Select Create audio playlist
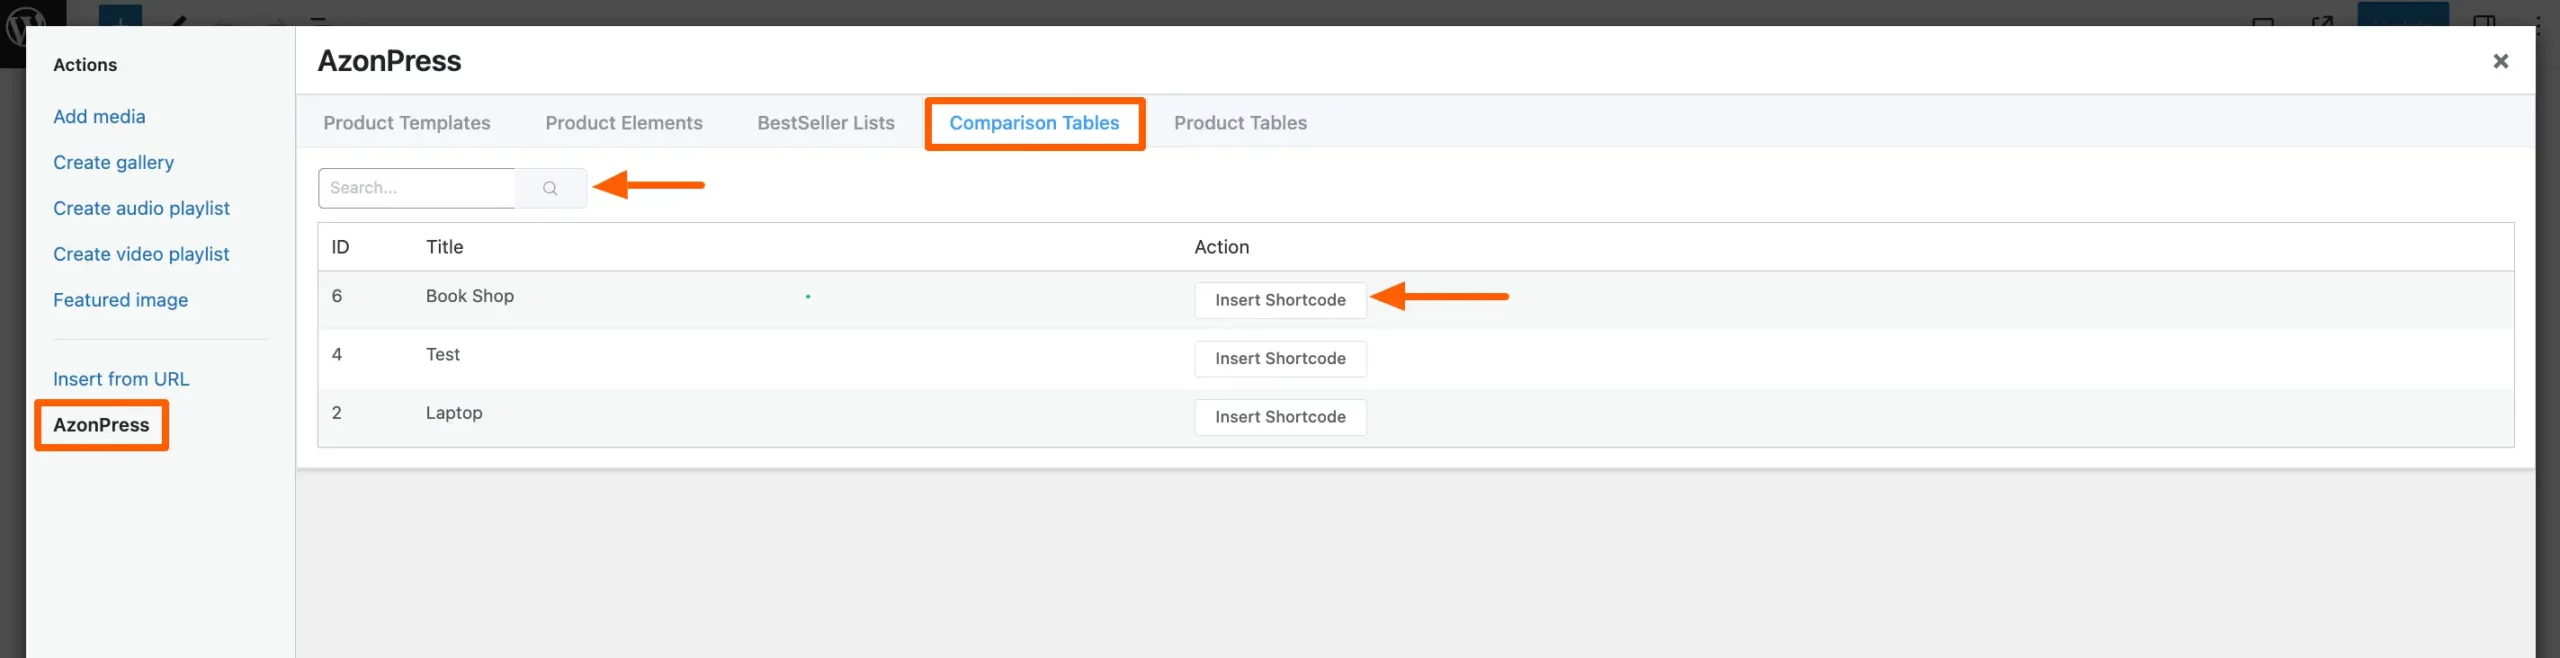Viewport: 2560px width, 658px height. point(141,208)
